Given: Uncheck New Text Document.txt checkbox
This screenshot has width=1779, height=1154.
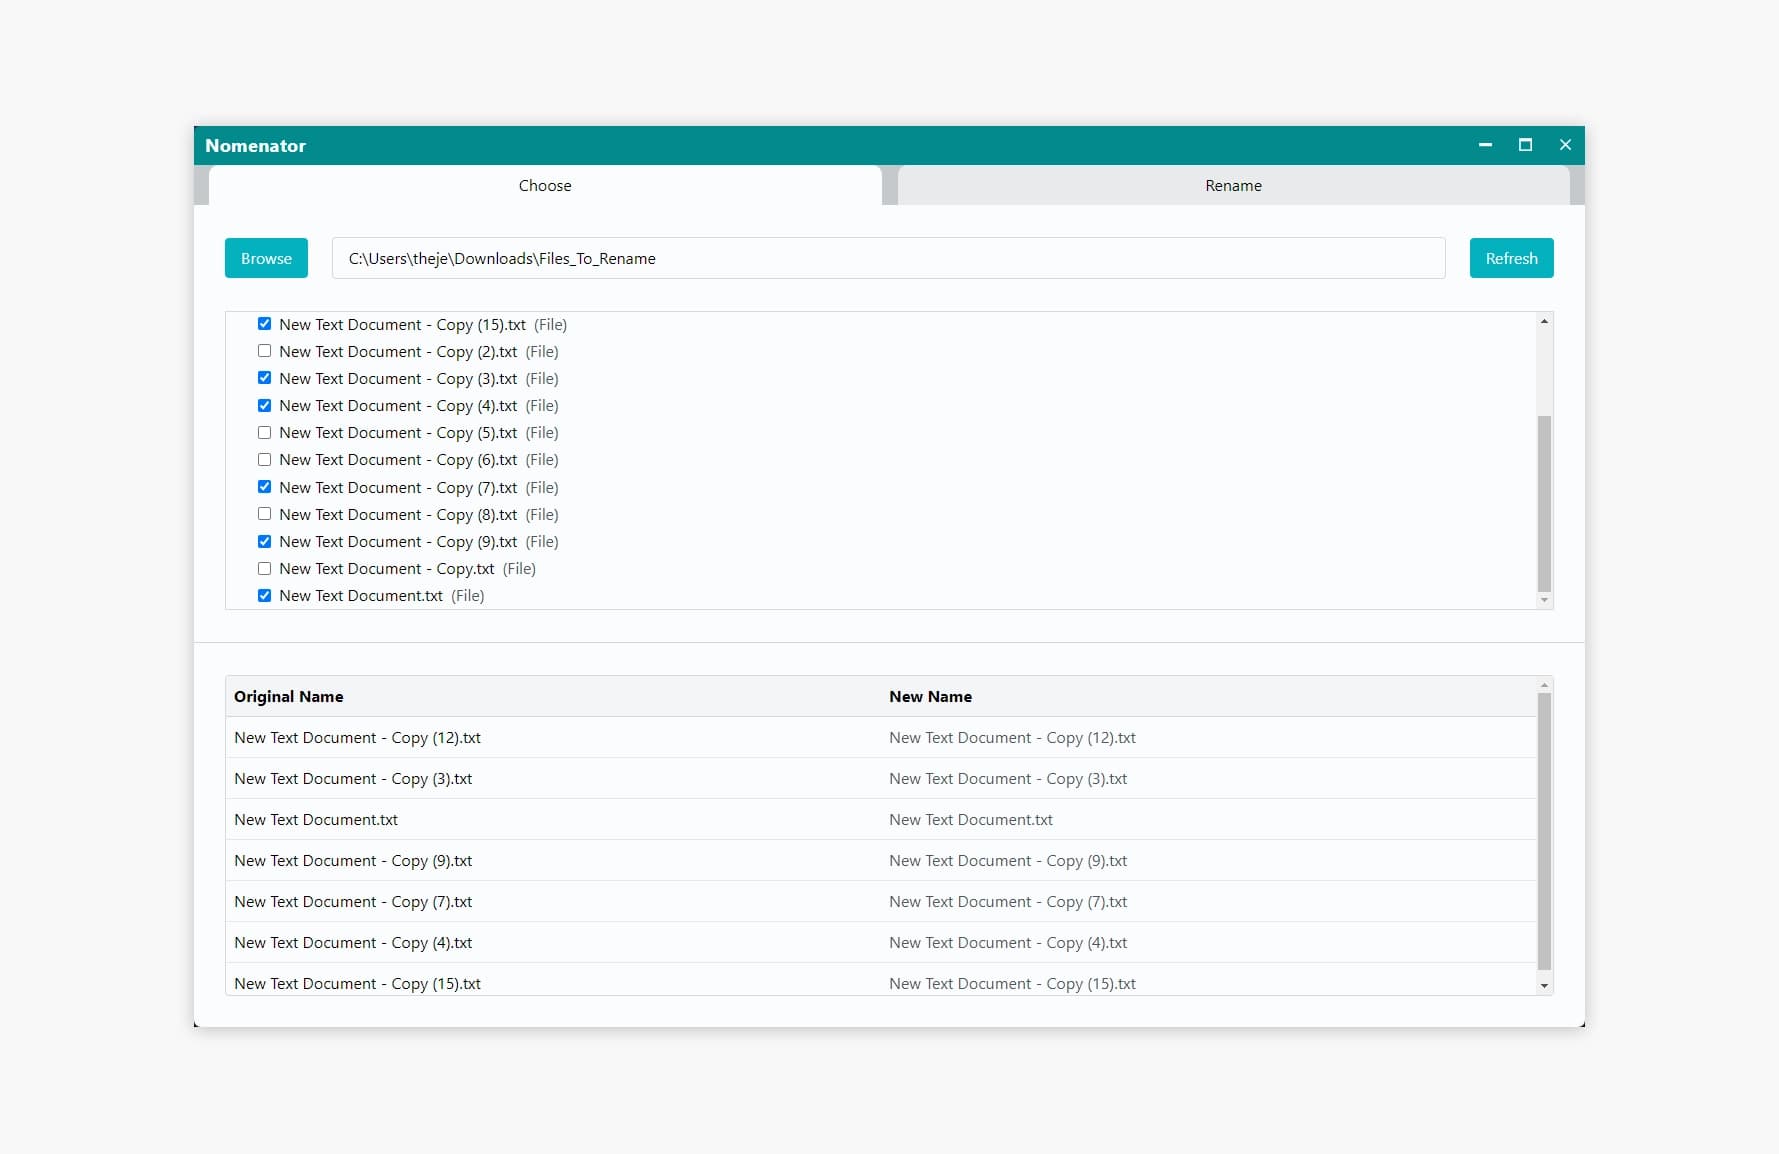Looking at the screenshot, I should (264, 595).
